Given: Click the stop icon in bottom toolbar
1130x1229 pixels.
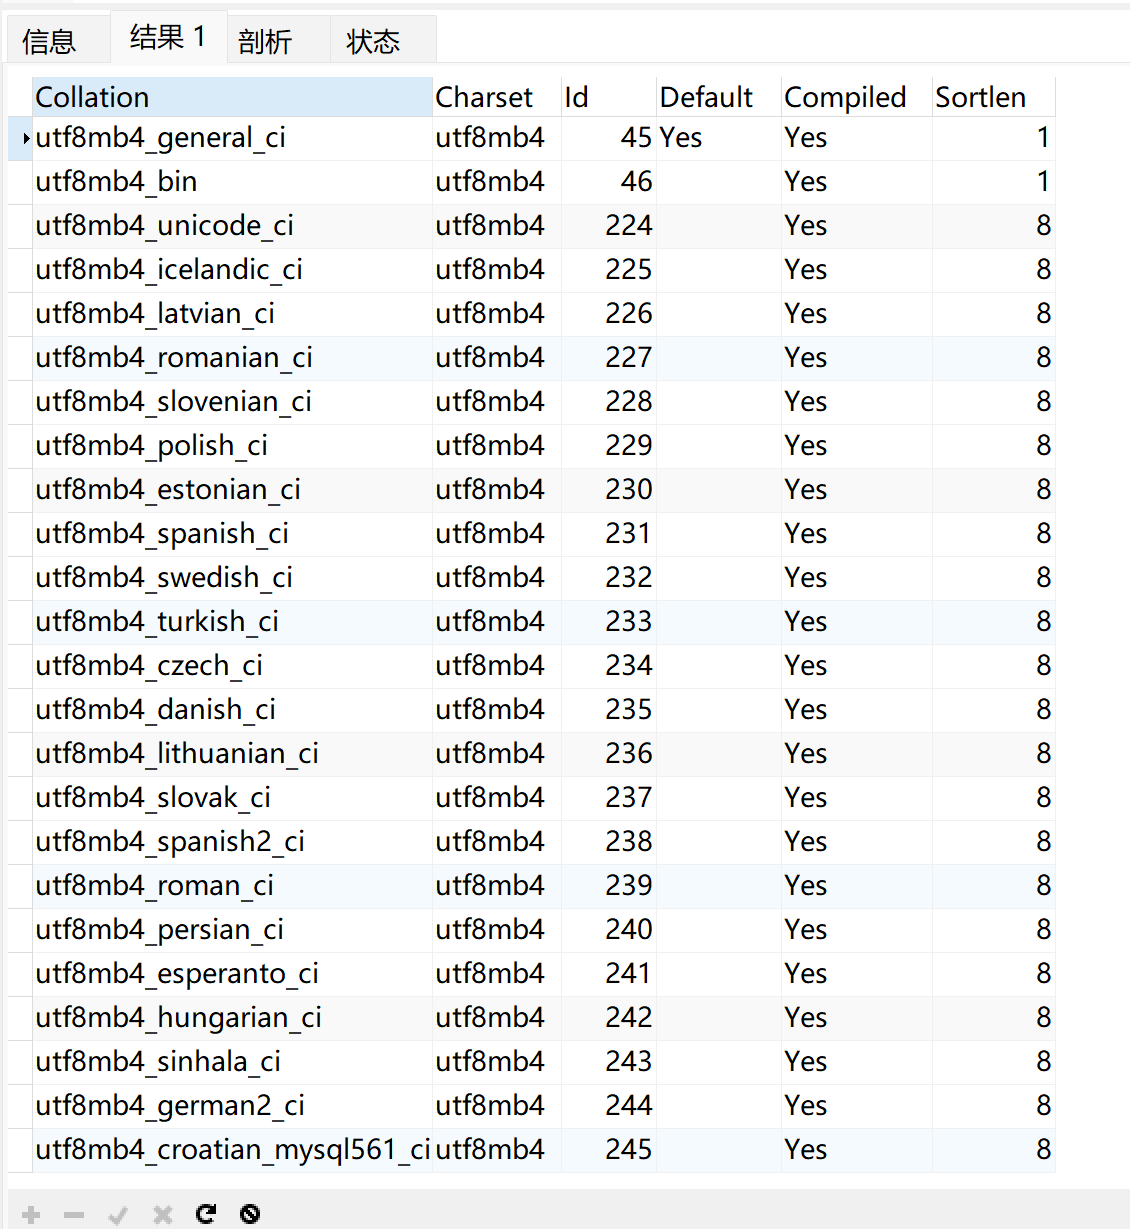Looking at the screenshot, I should tap(250, 1214).
